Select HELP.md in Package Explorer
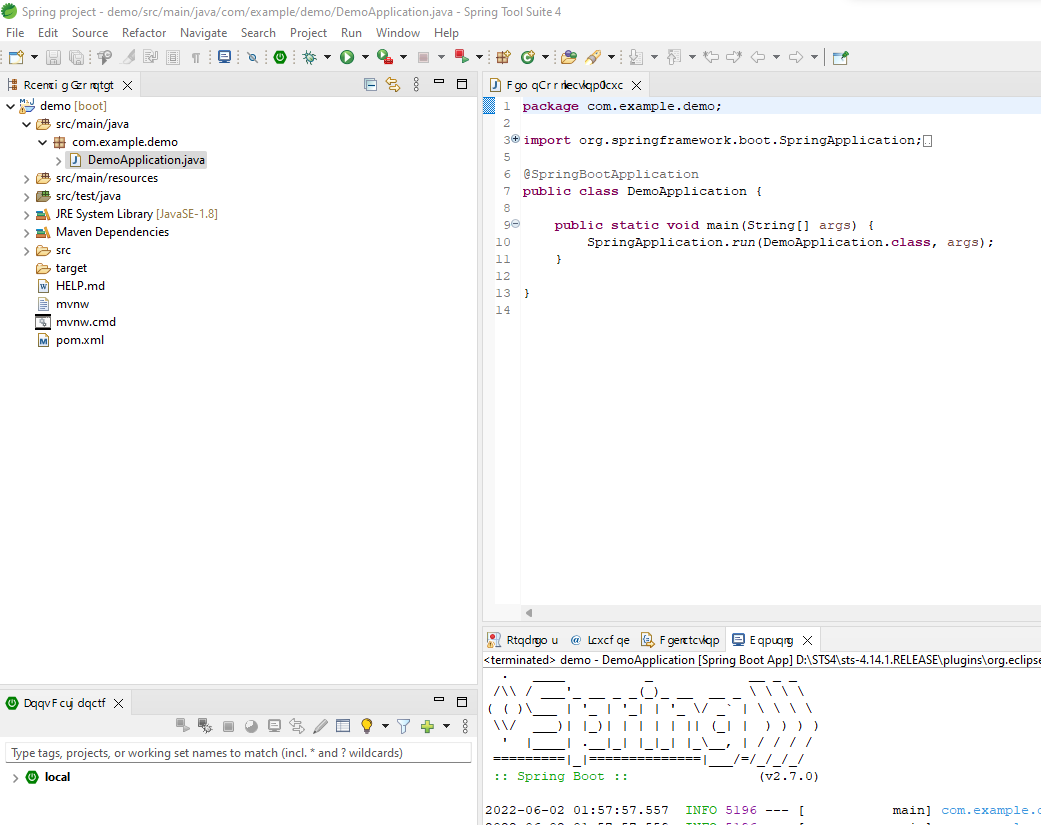 80,286
